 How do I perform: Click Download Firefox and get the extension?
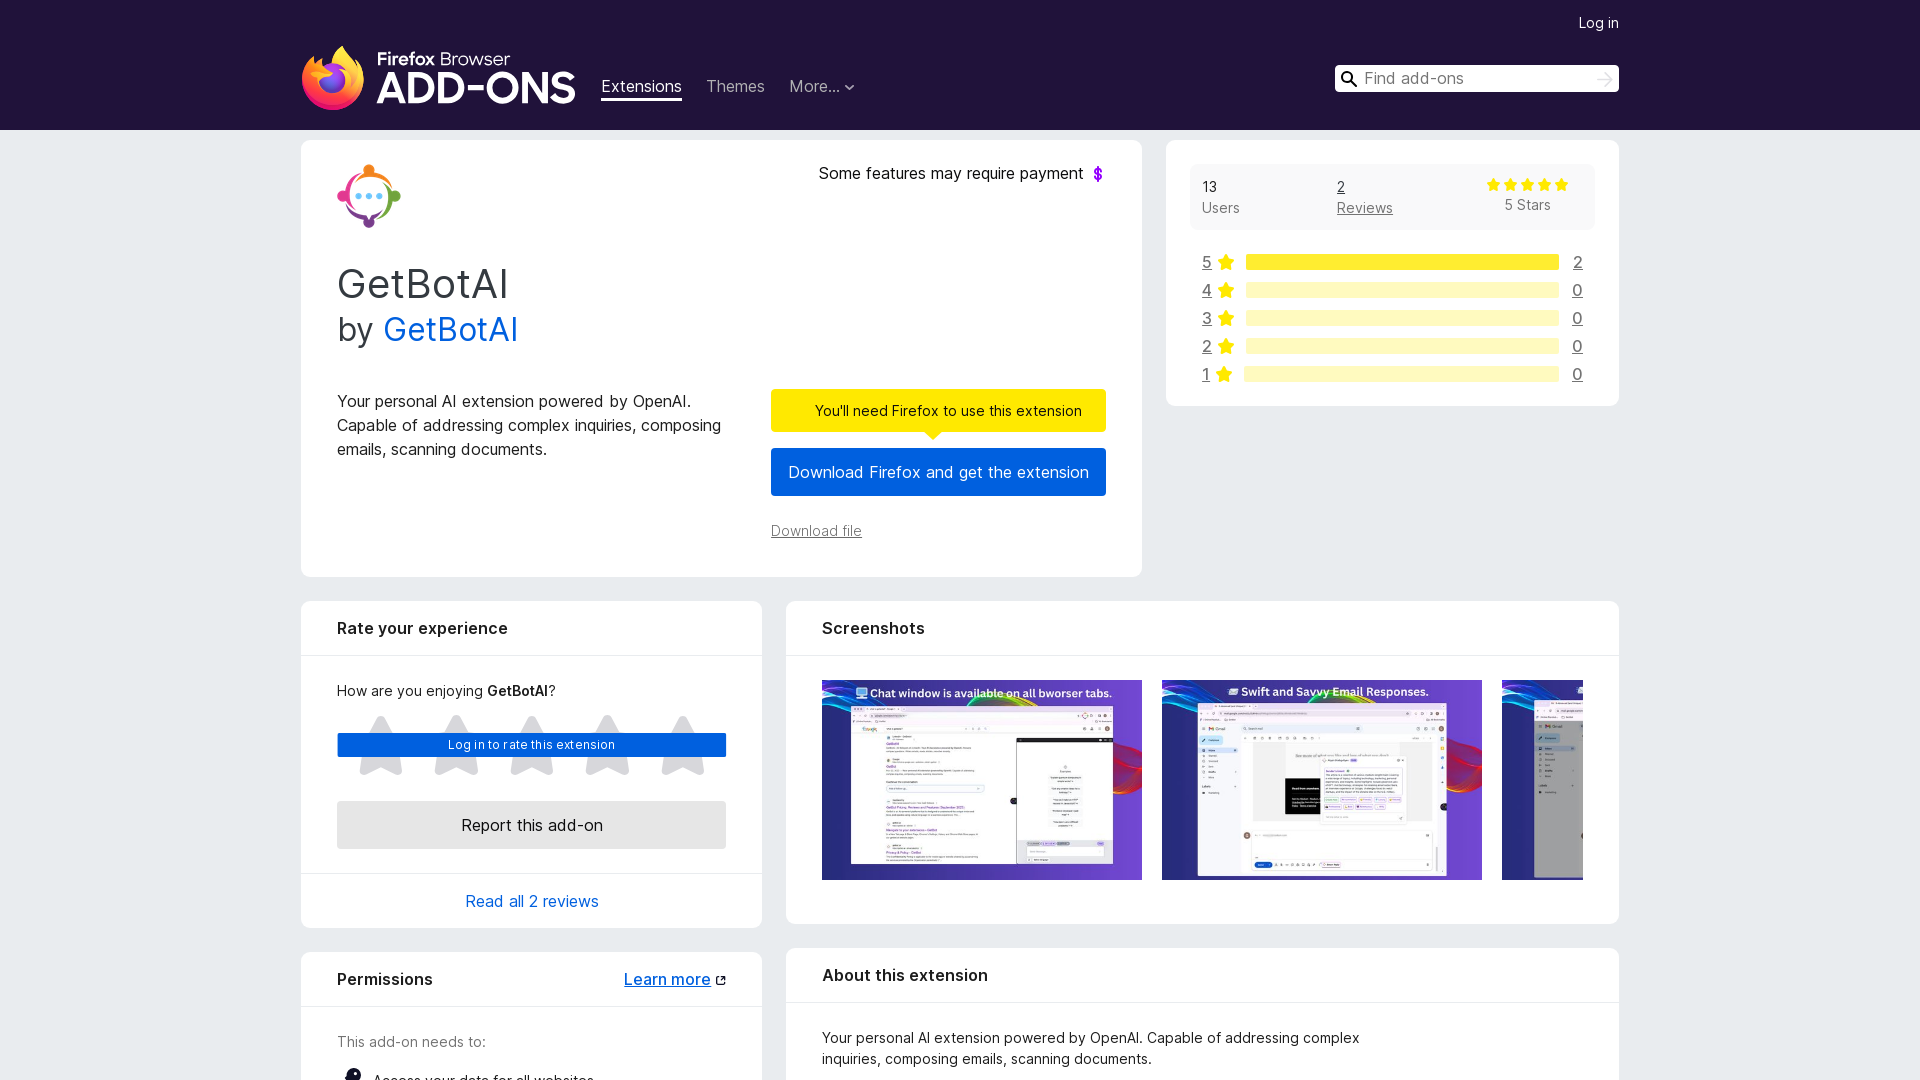coord(938,472)
